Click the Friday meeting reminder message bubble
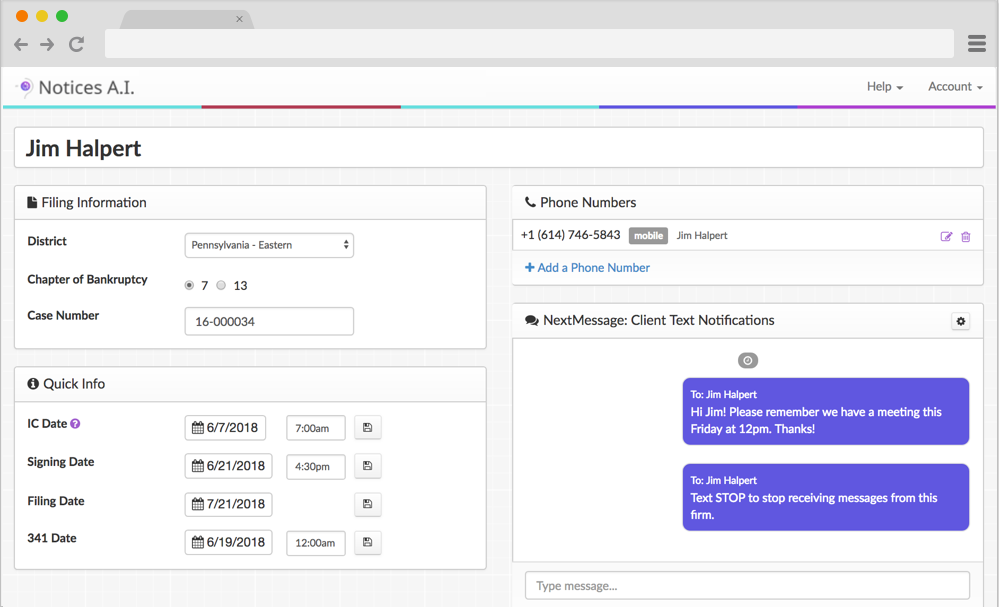 tap(826, 411)
